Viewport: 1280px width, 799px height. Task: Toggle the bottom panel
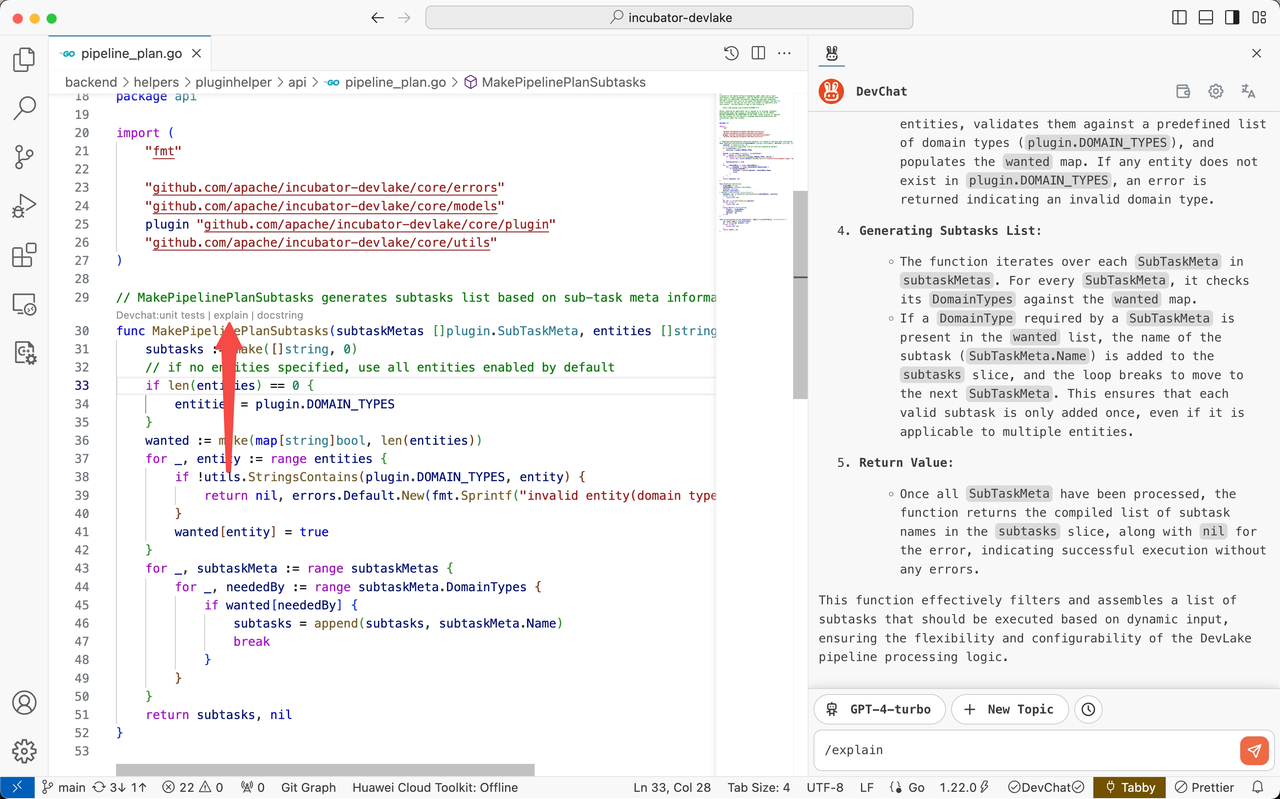(x=1206, y=18)
